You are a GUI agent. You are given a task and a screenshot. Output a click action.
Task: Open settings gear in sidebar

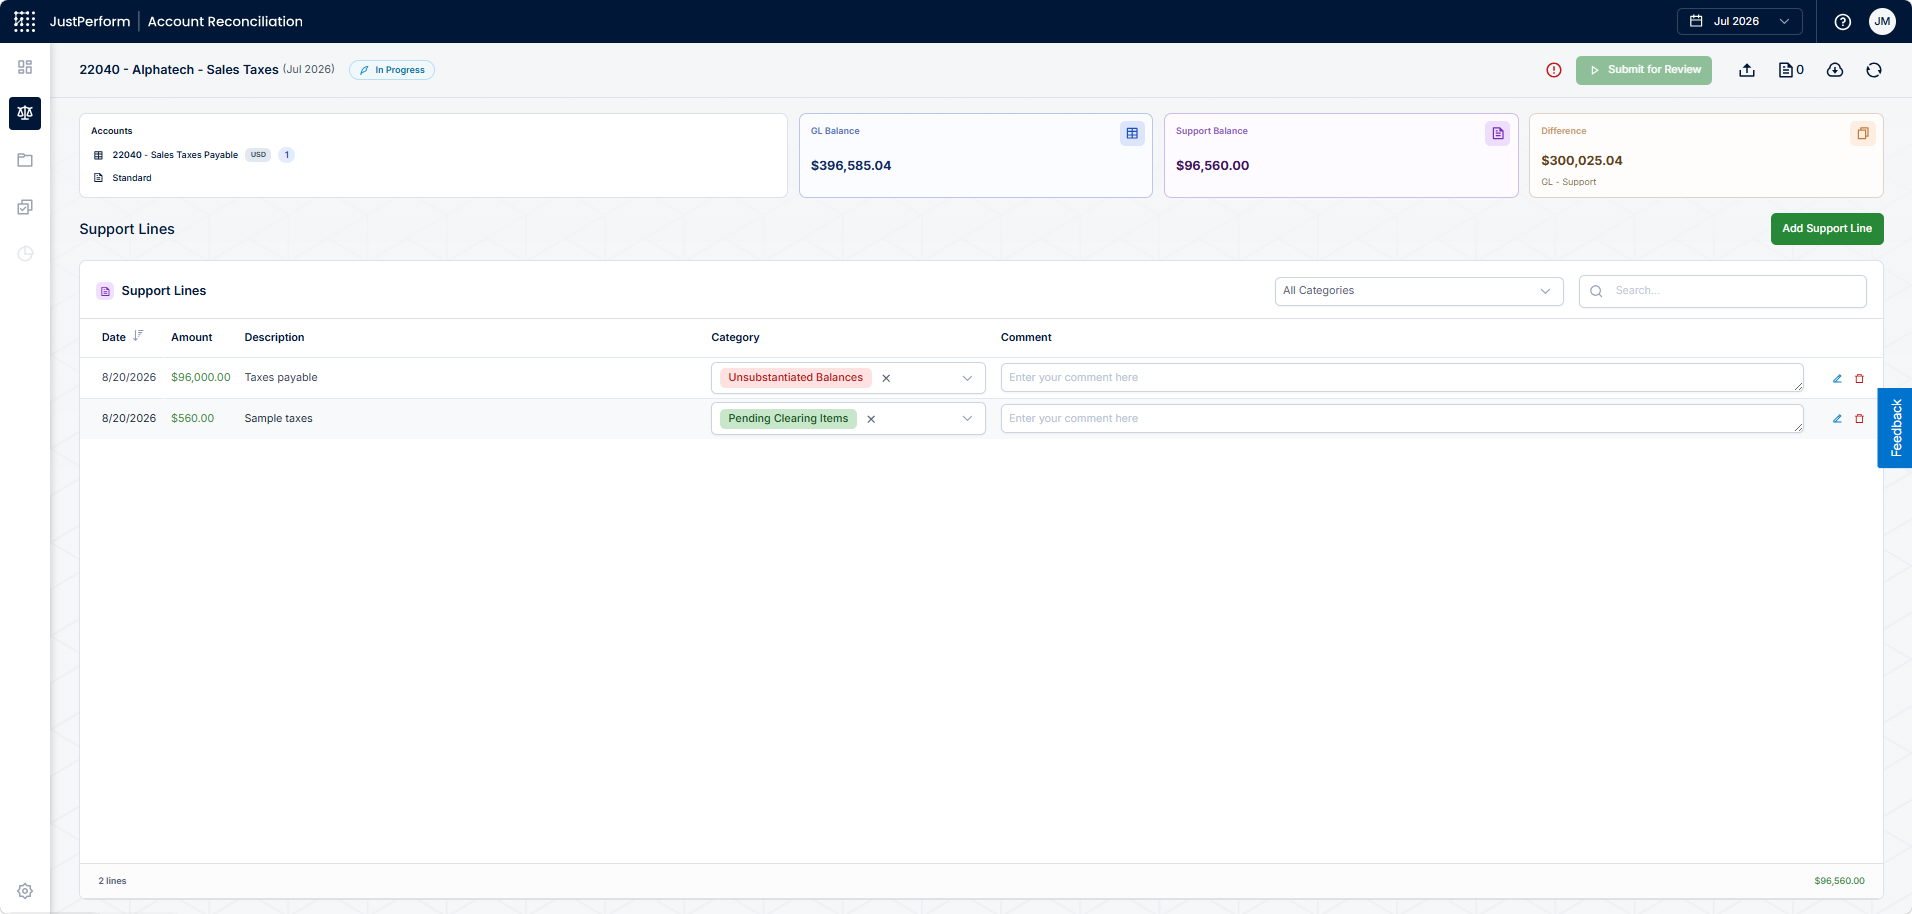tap(25, 891)
